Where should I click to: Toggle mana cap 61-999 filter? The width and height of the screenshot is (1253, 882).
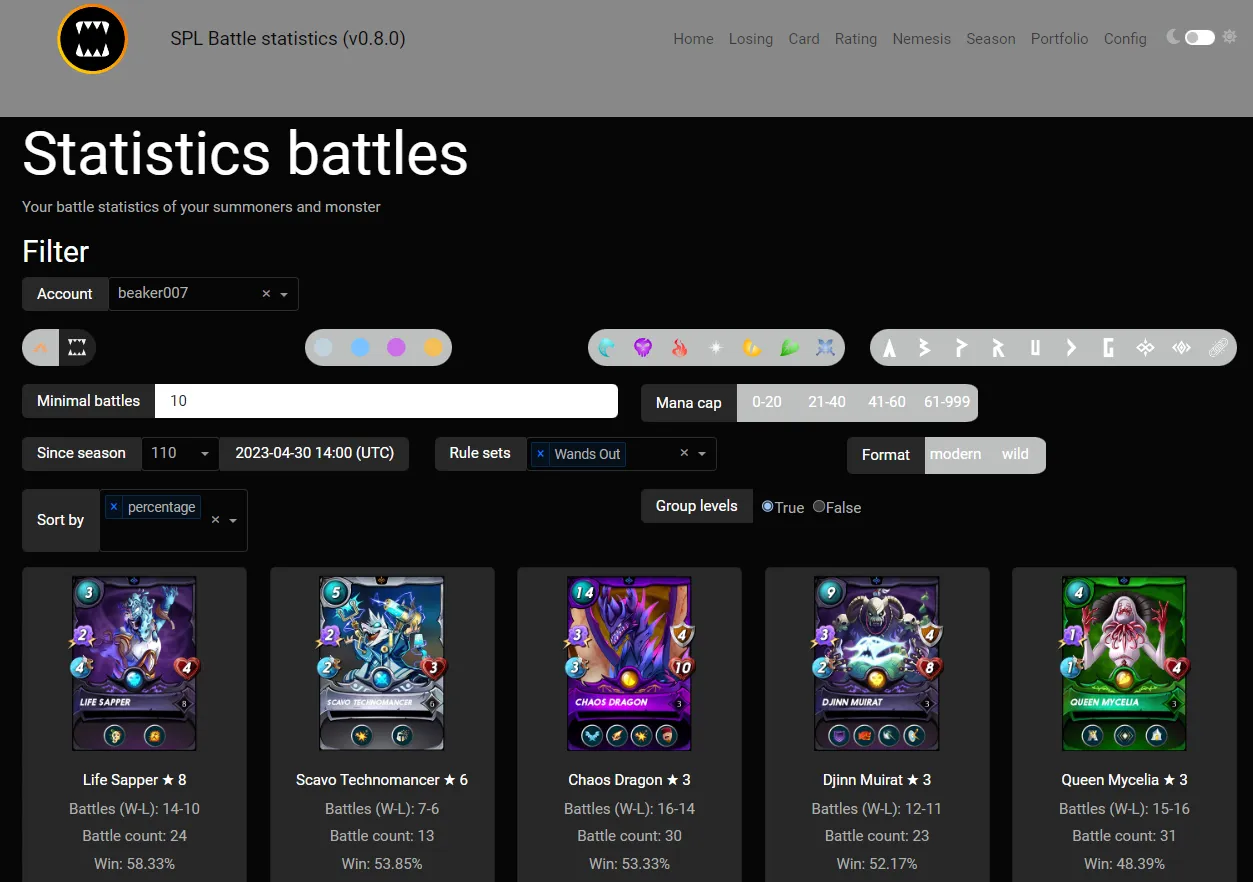point(947,401)
